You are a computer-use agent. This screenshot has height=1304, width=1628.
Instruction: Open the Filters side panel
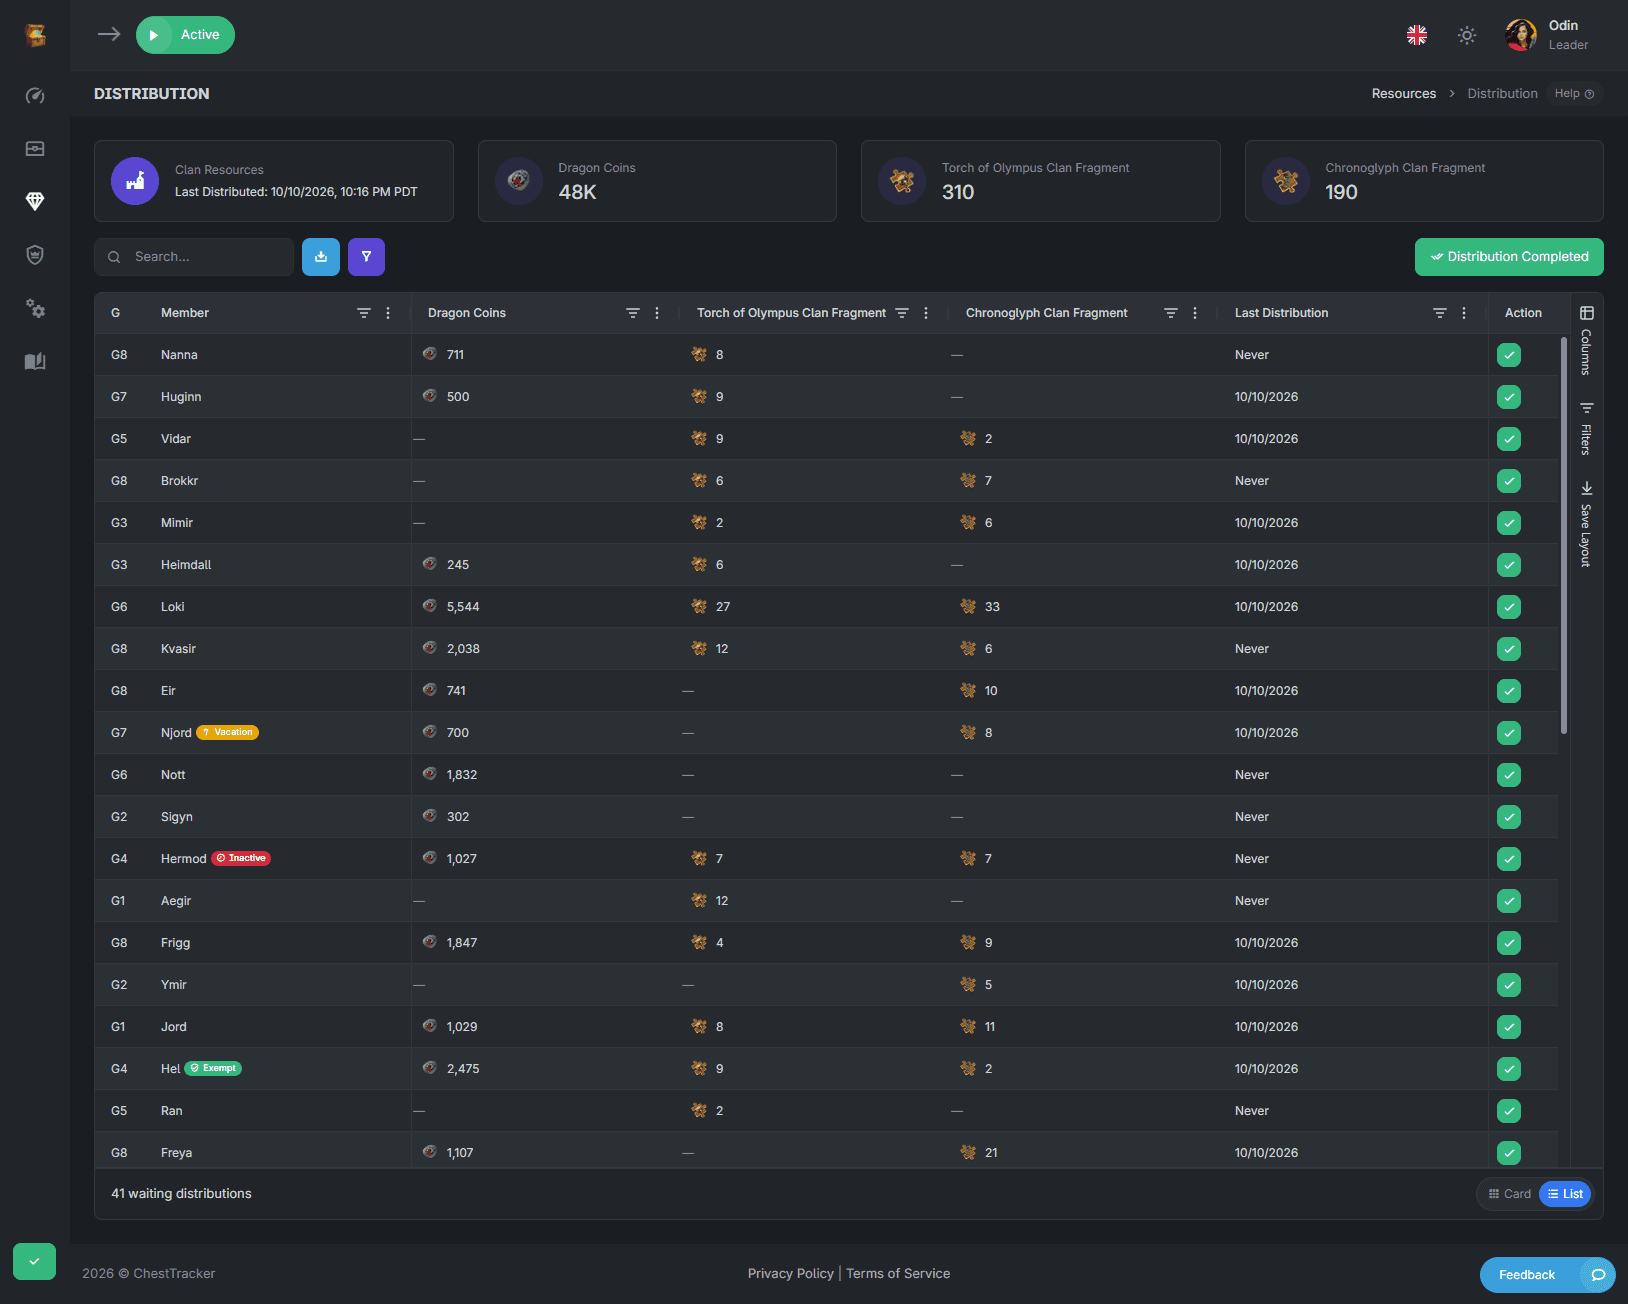click(1586, 428)
